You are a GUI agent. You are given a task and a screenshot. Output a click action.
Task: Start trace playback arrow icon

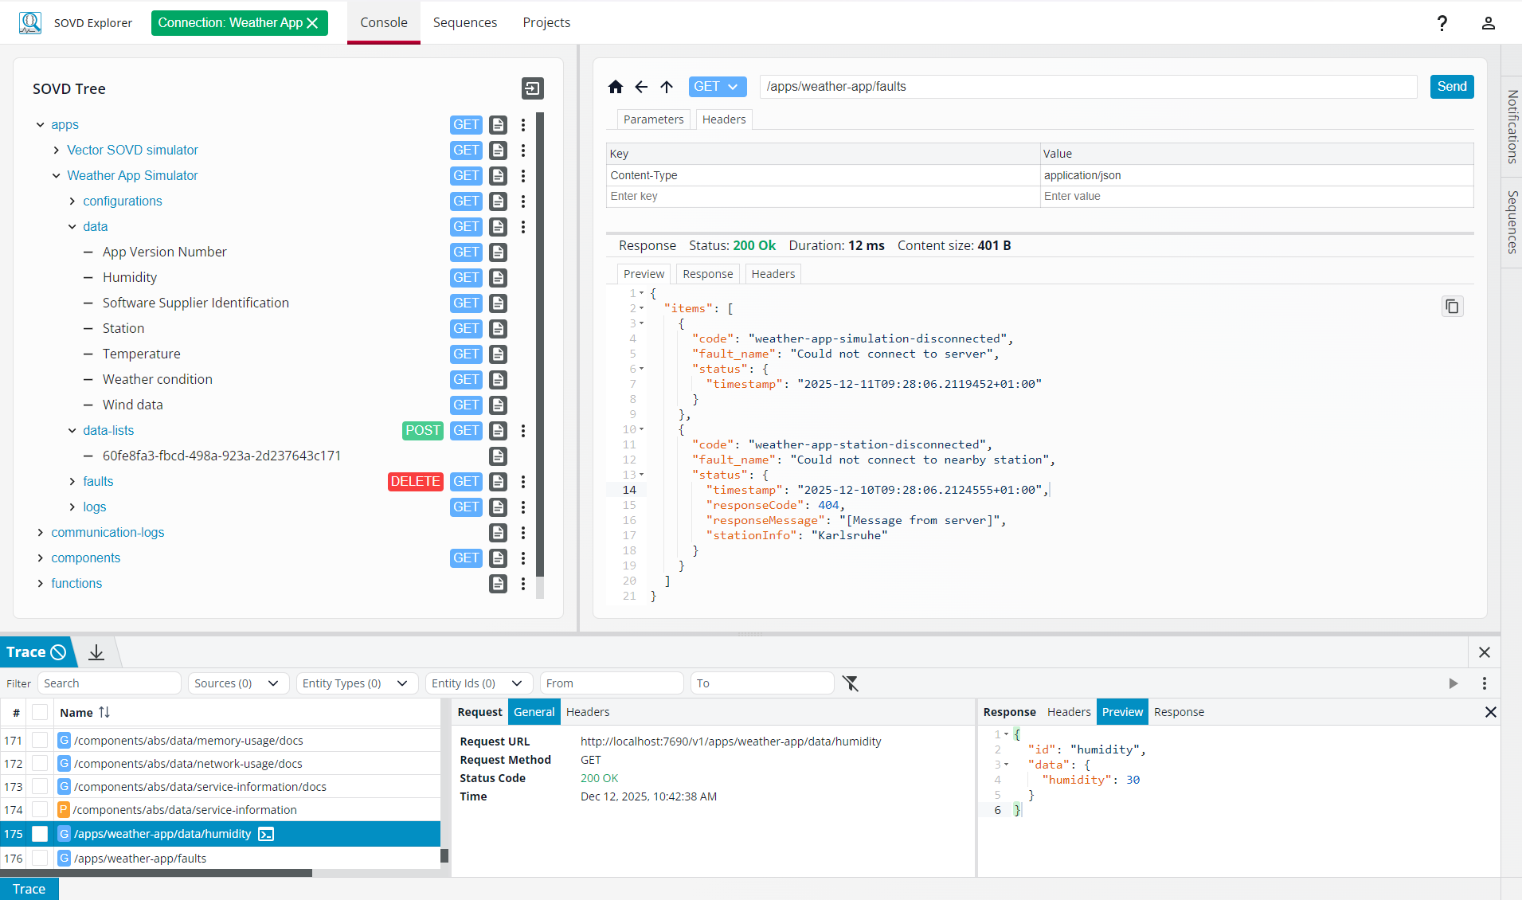click(1453, 683)
